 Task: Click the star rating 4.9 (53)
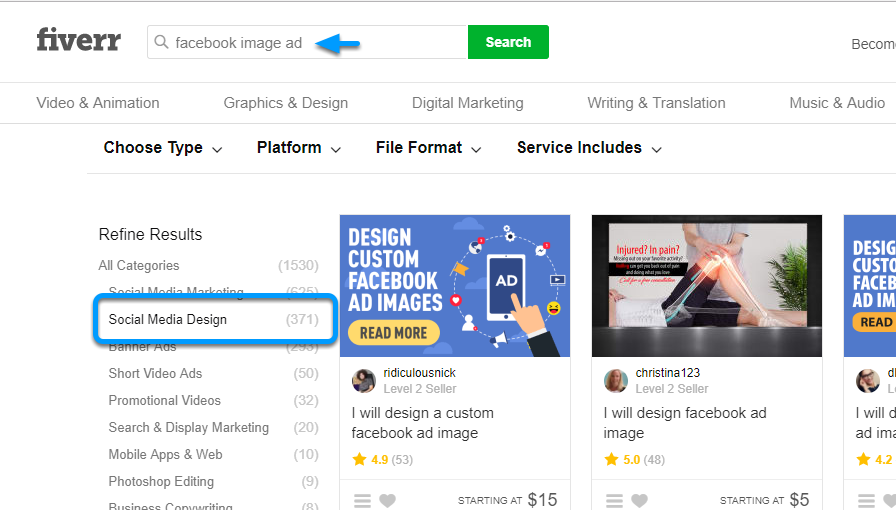click(x=382, y=459)
